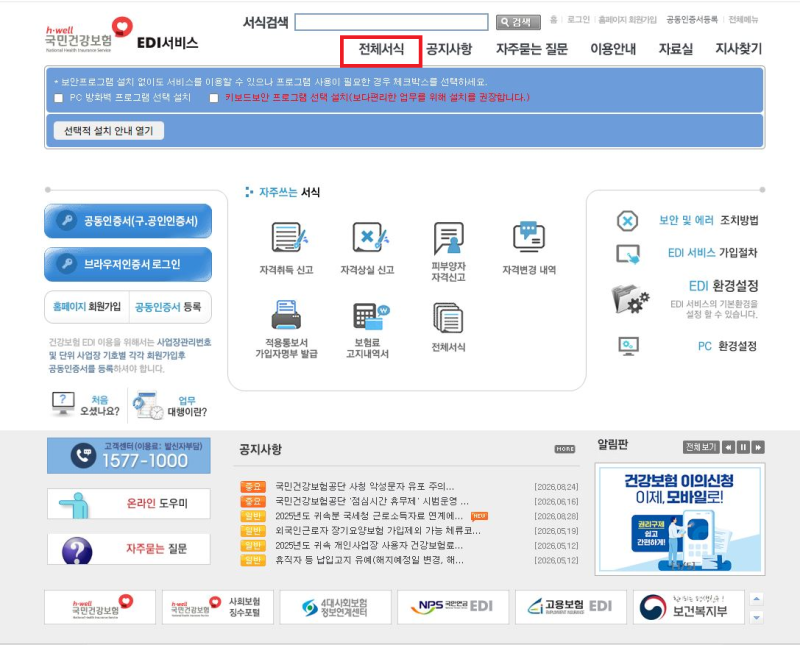
Task: Log in with 공동인증서(구.공인인증서) button
Action: pyautogui.click(x=128, y=221)
